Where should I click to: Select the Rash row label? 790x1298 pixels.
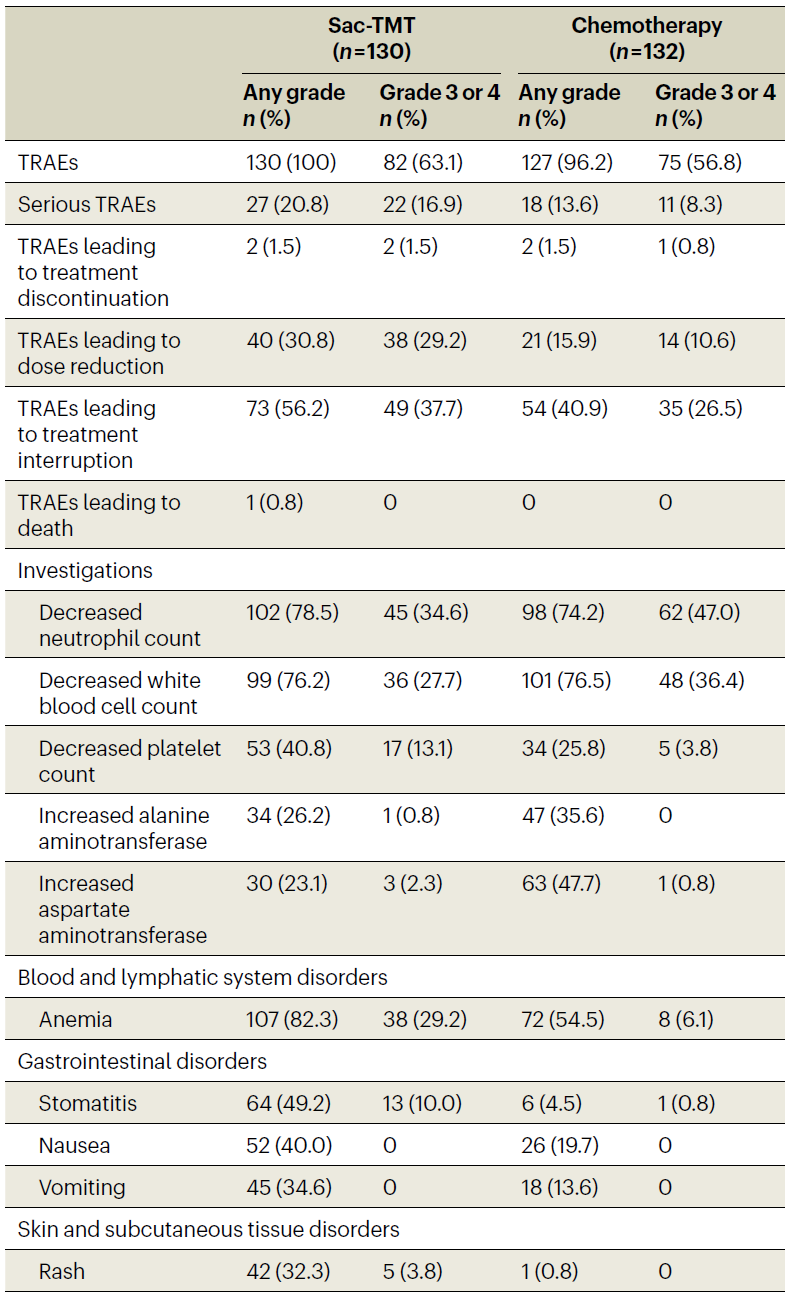point(62,1272)
